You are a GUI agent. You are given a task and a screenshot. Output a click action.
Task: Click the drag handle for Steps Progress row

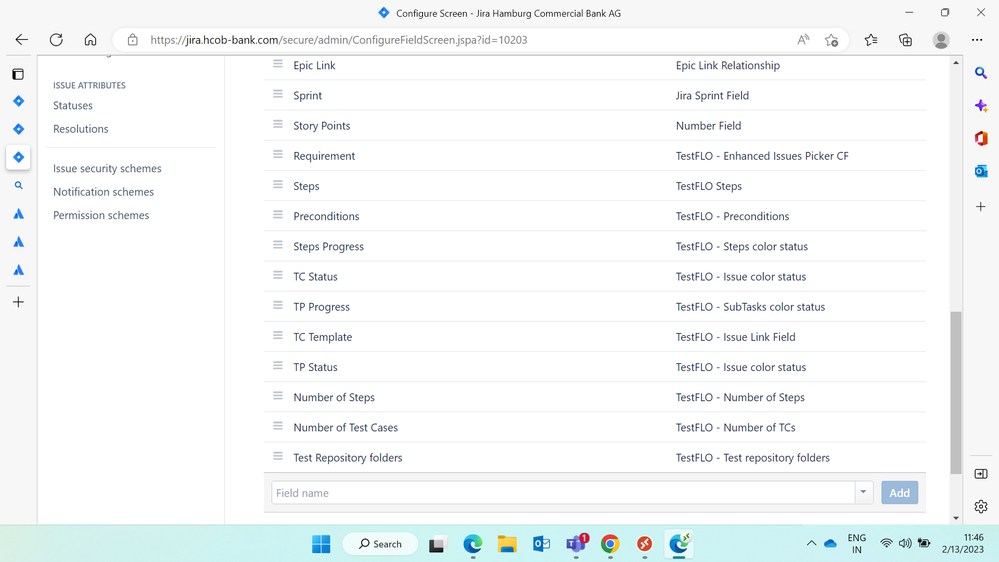click(278, 245)
